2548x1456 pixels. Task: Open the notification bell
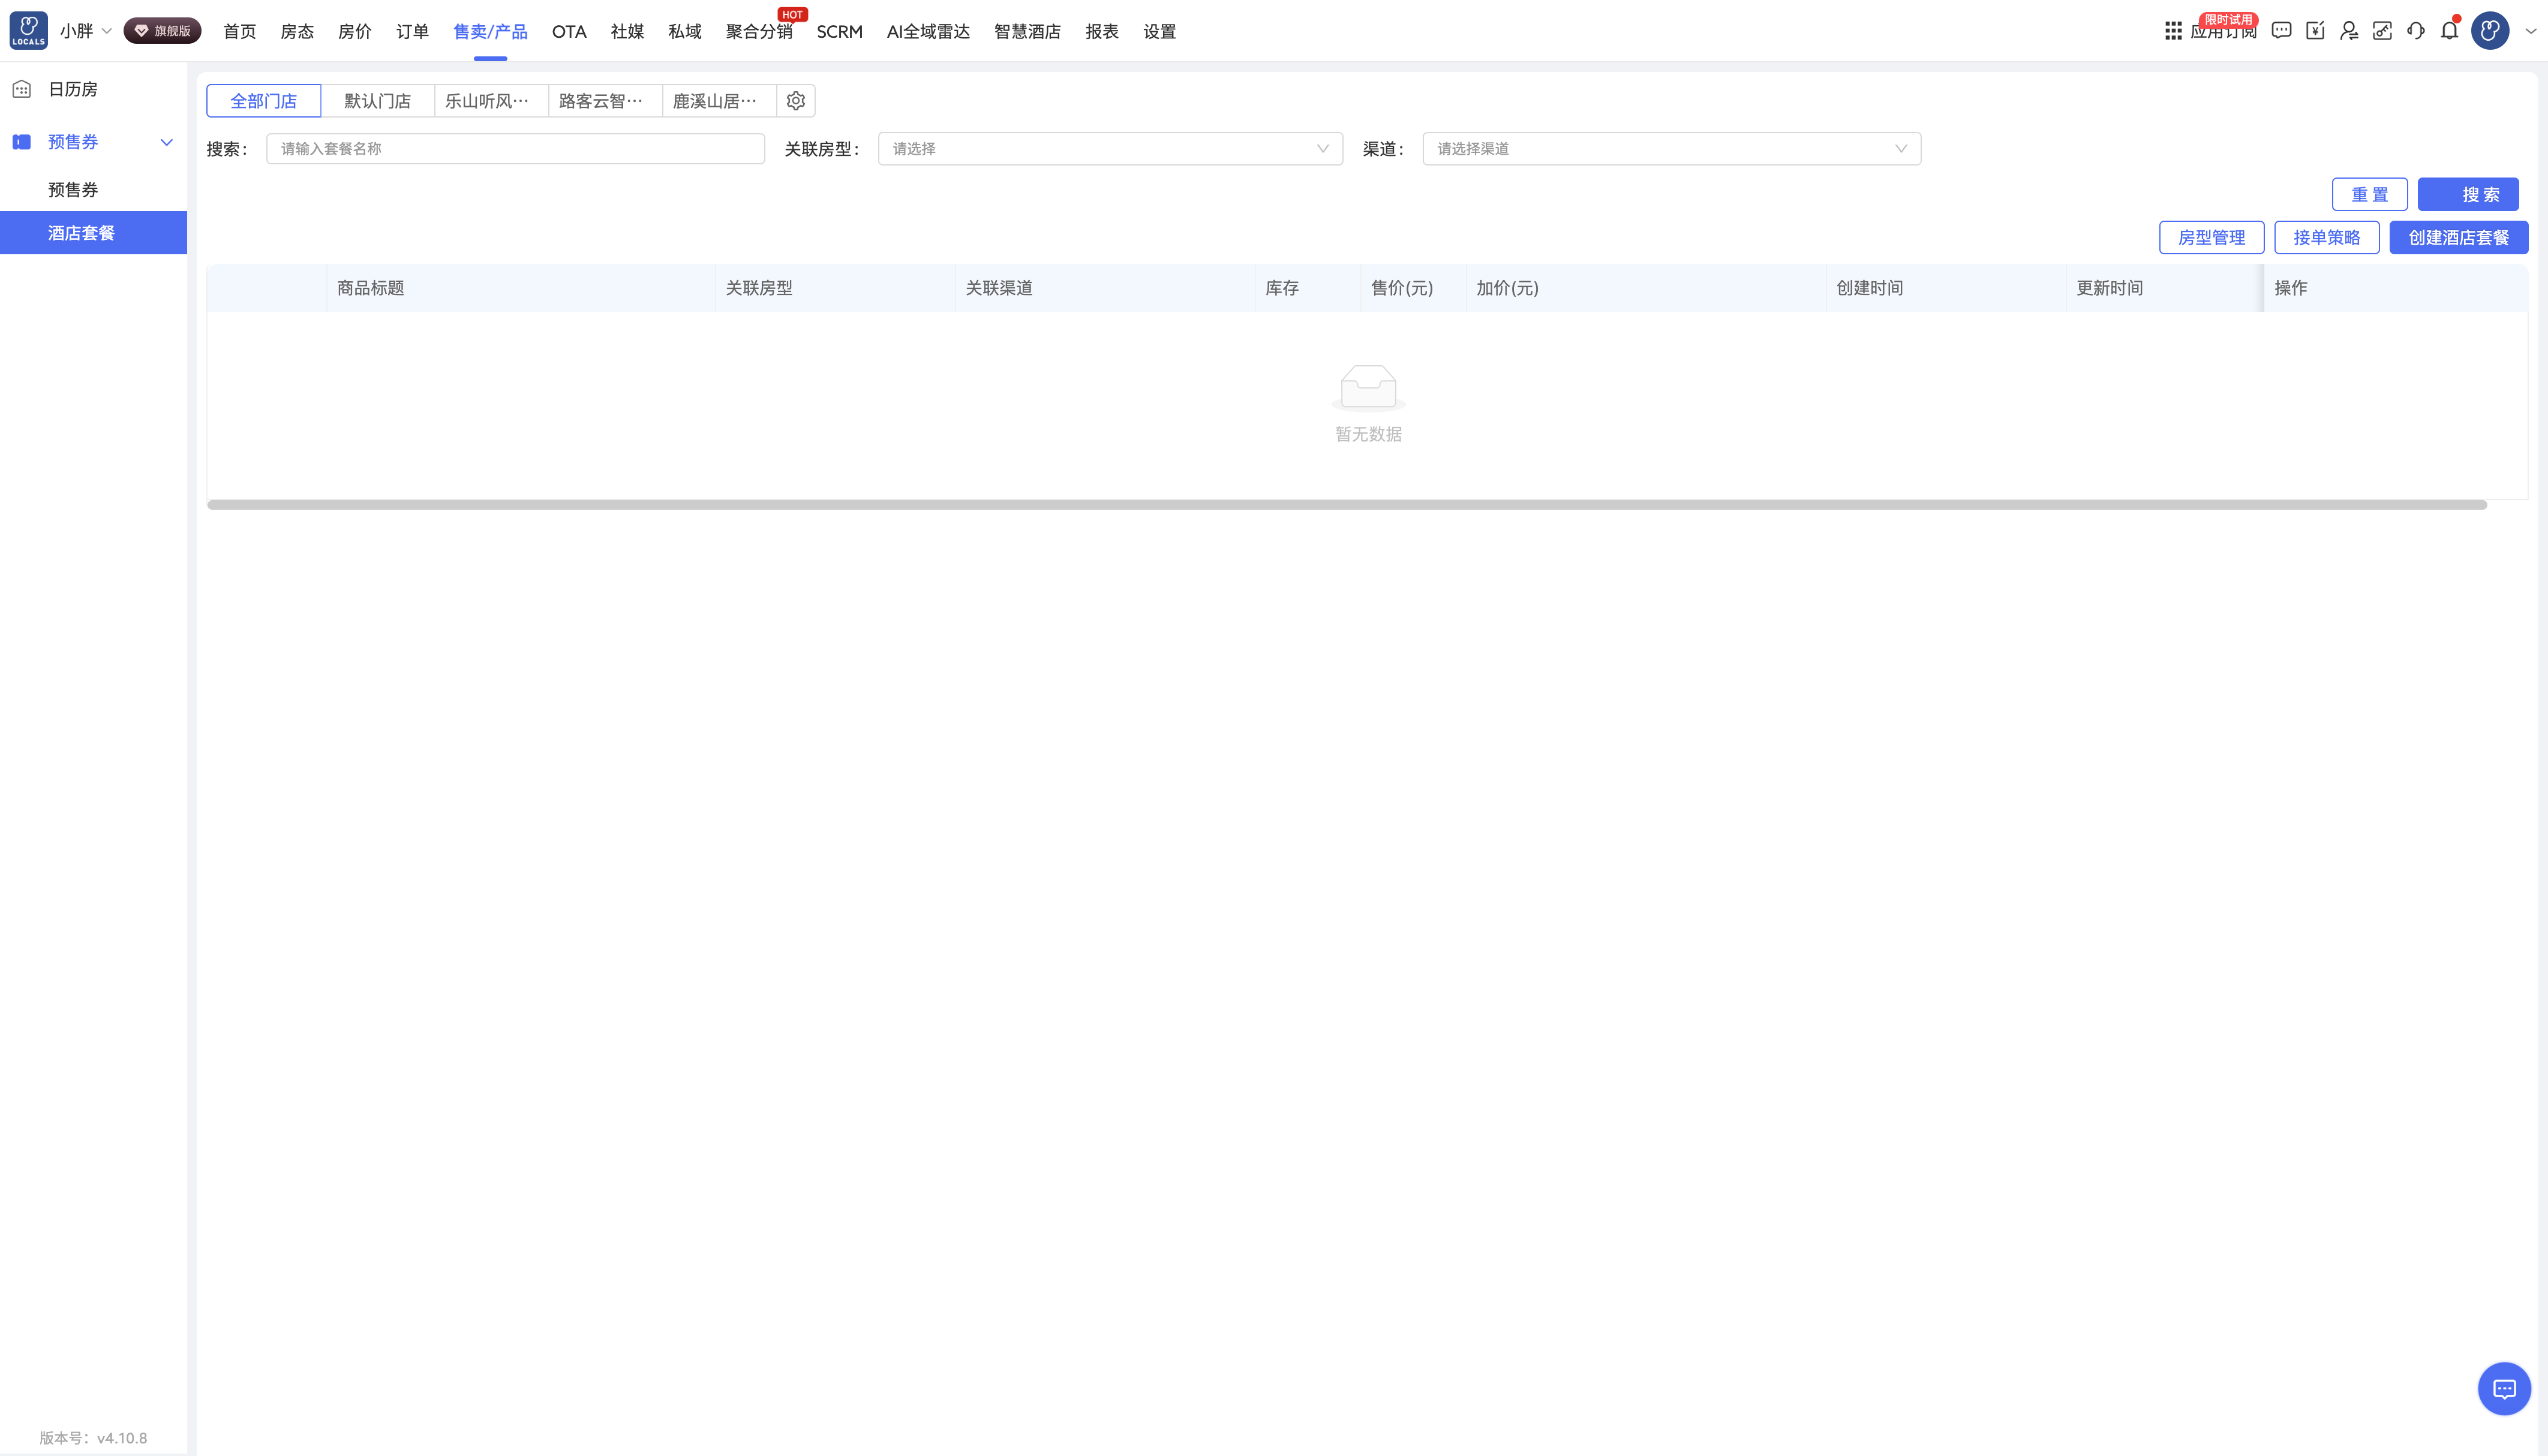click(x=2450, y=31)
